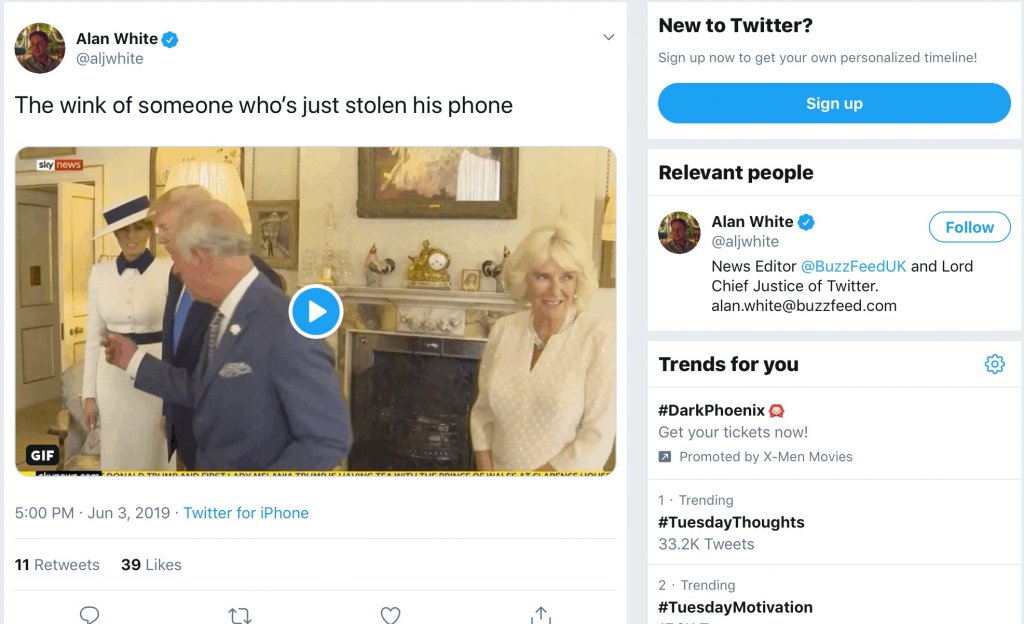This screenshot has width=1024, height=624.
Task: Open the #TuesdayMotivation trend
Action: [x=735, y=607]
